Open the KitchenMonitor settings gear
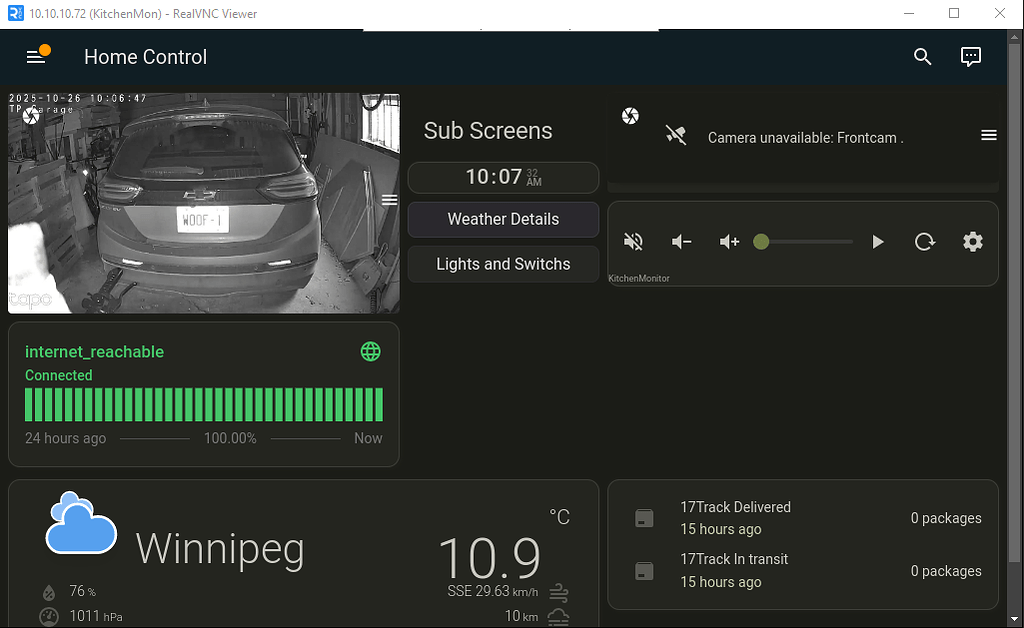The height and width of the screenshot is (628, 1024). click(972, 241)
